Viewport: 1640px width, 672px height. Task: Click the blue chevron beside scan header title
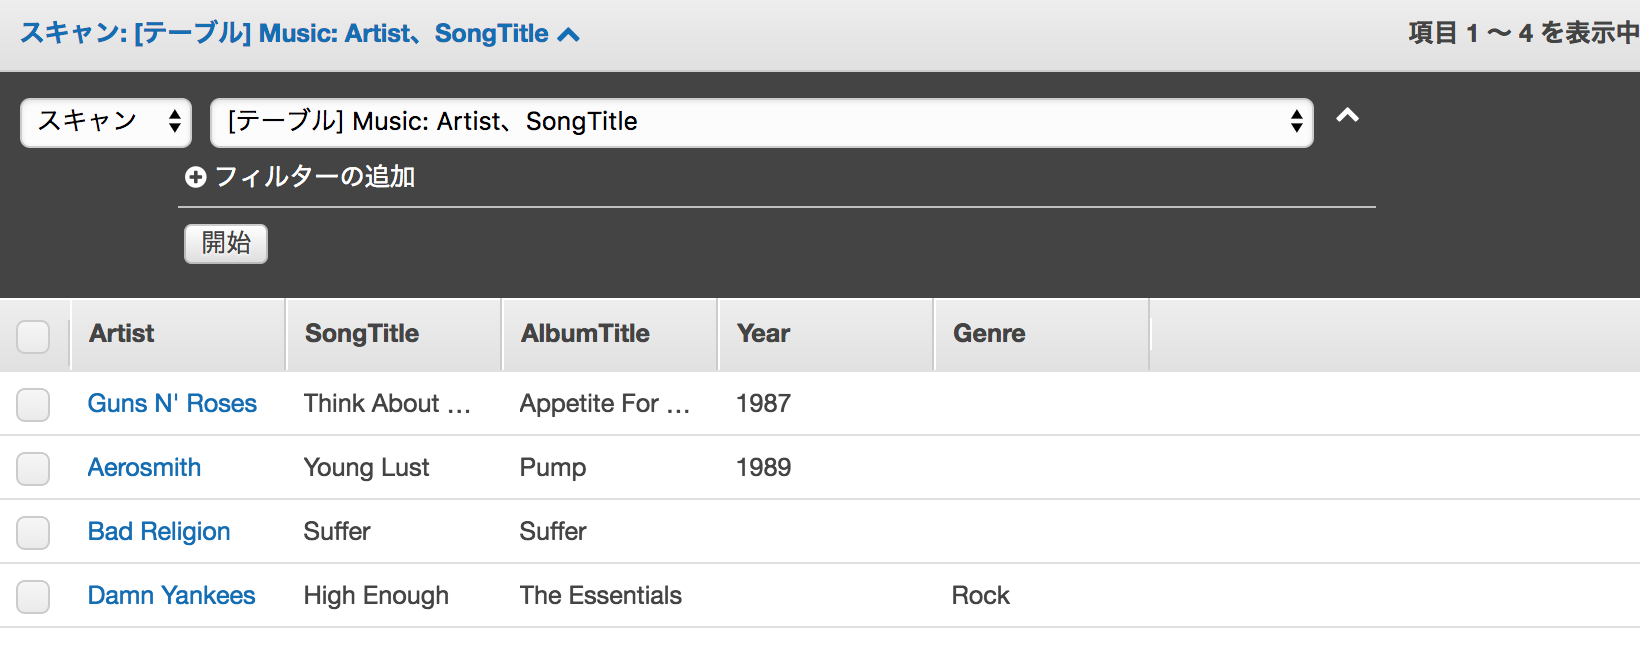pyautogui.click(x=568, y=35)
